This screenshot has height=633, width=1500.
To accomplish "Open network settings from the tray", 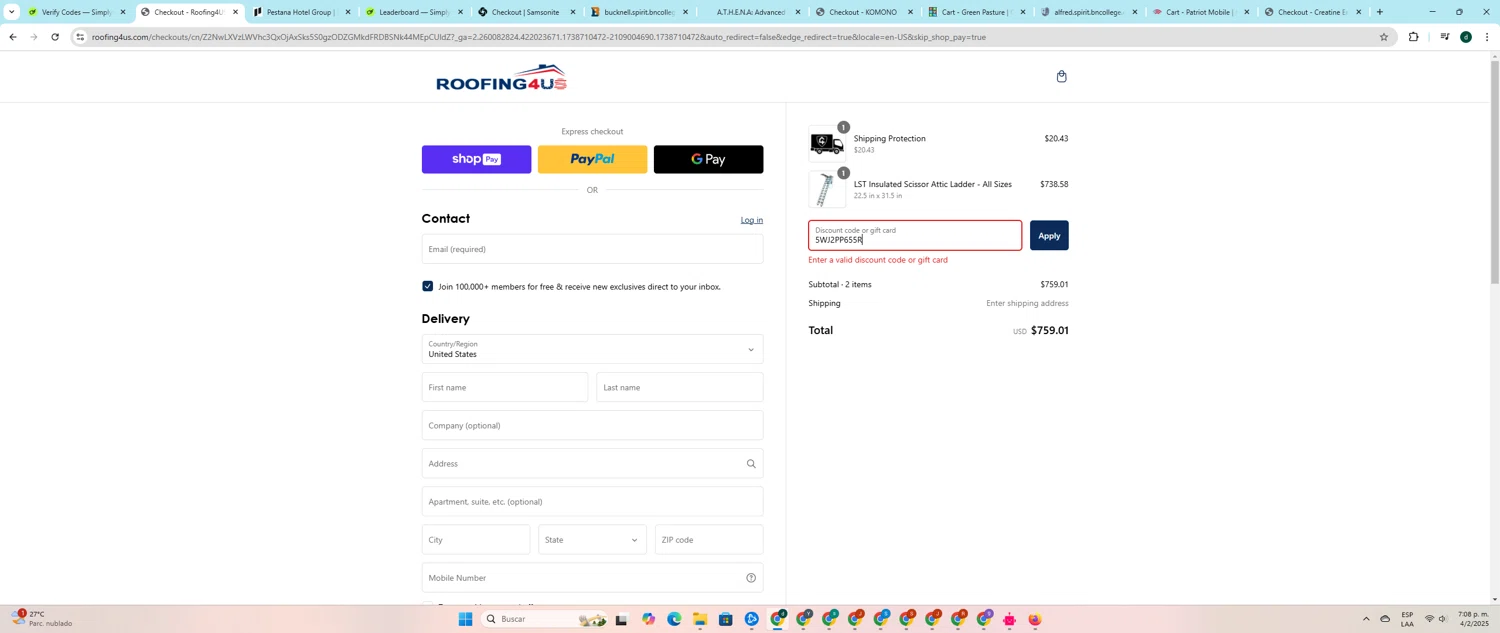I will point(1429,619).
